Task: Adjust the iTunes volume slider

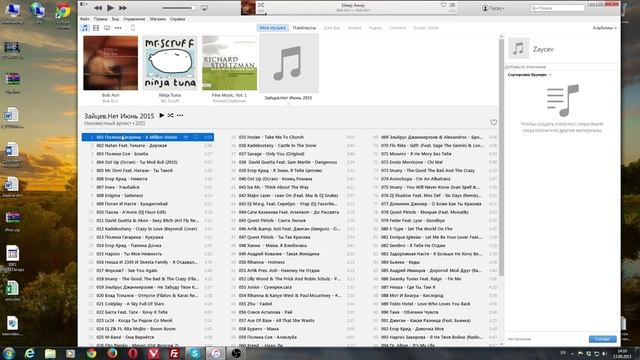Action: (178, 8)
